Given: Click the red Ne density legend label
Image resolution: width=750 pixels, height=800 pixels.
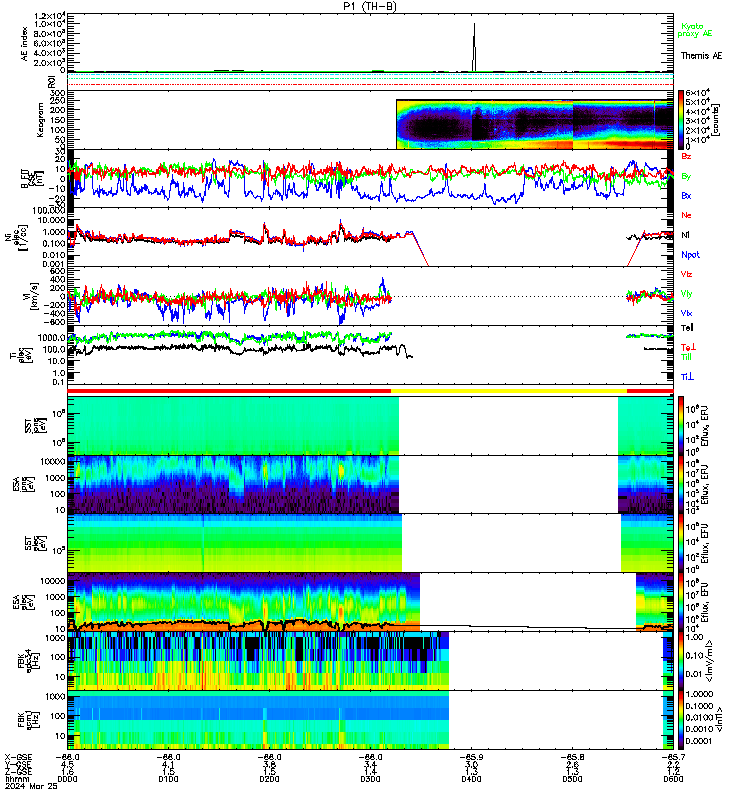Looking at the screenshot, I should tap(686, 215).
